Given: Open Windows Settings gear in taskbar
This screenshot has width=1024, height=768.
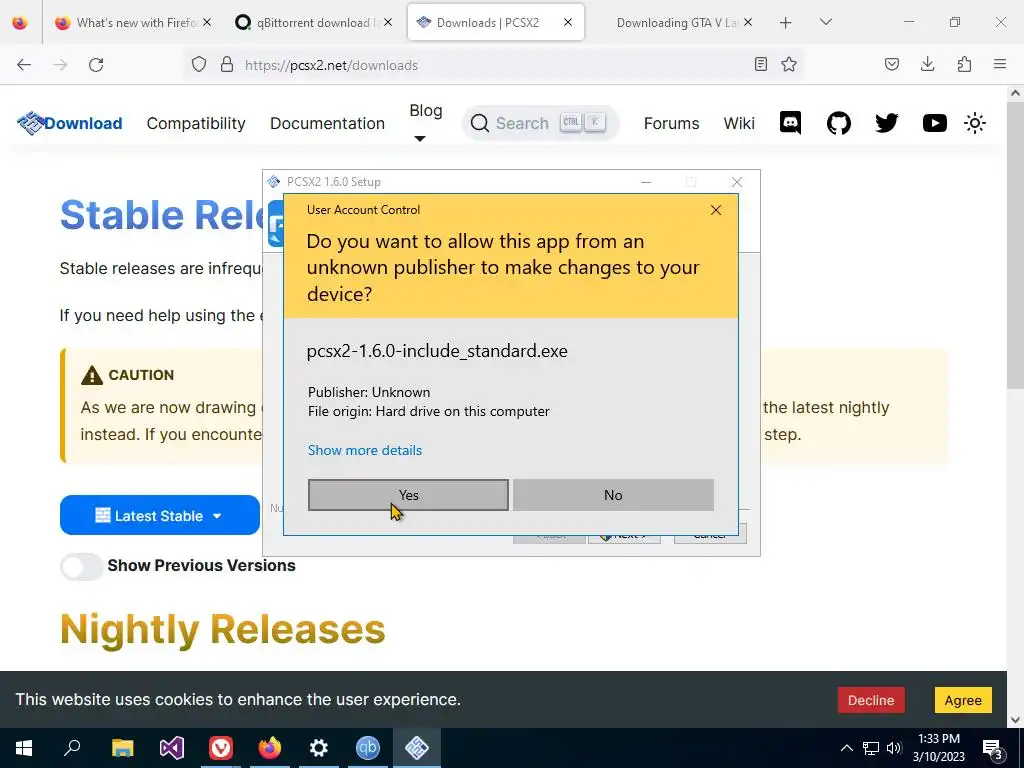Looking at the screenshot, I should coord(319,748).
